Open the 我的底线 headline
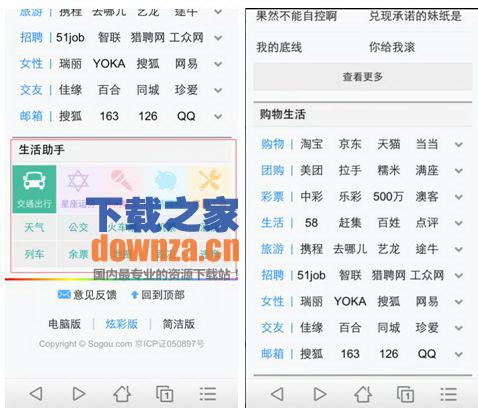The image size is (478, 411). 279,47
